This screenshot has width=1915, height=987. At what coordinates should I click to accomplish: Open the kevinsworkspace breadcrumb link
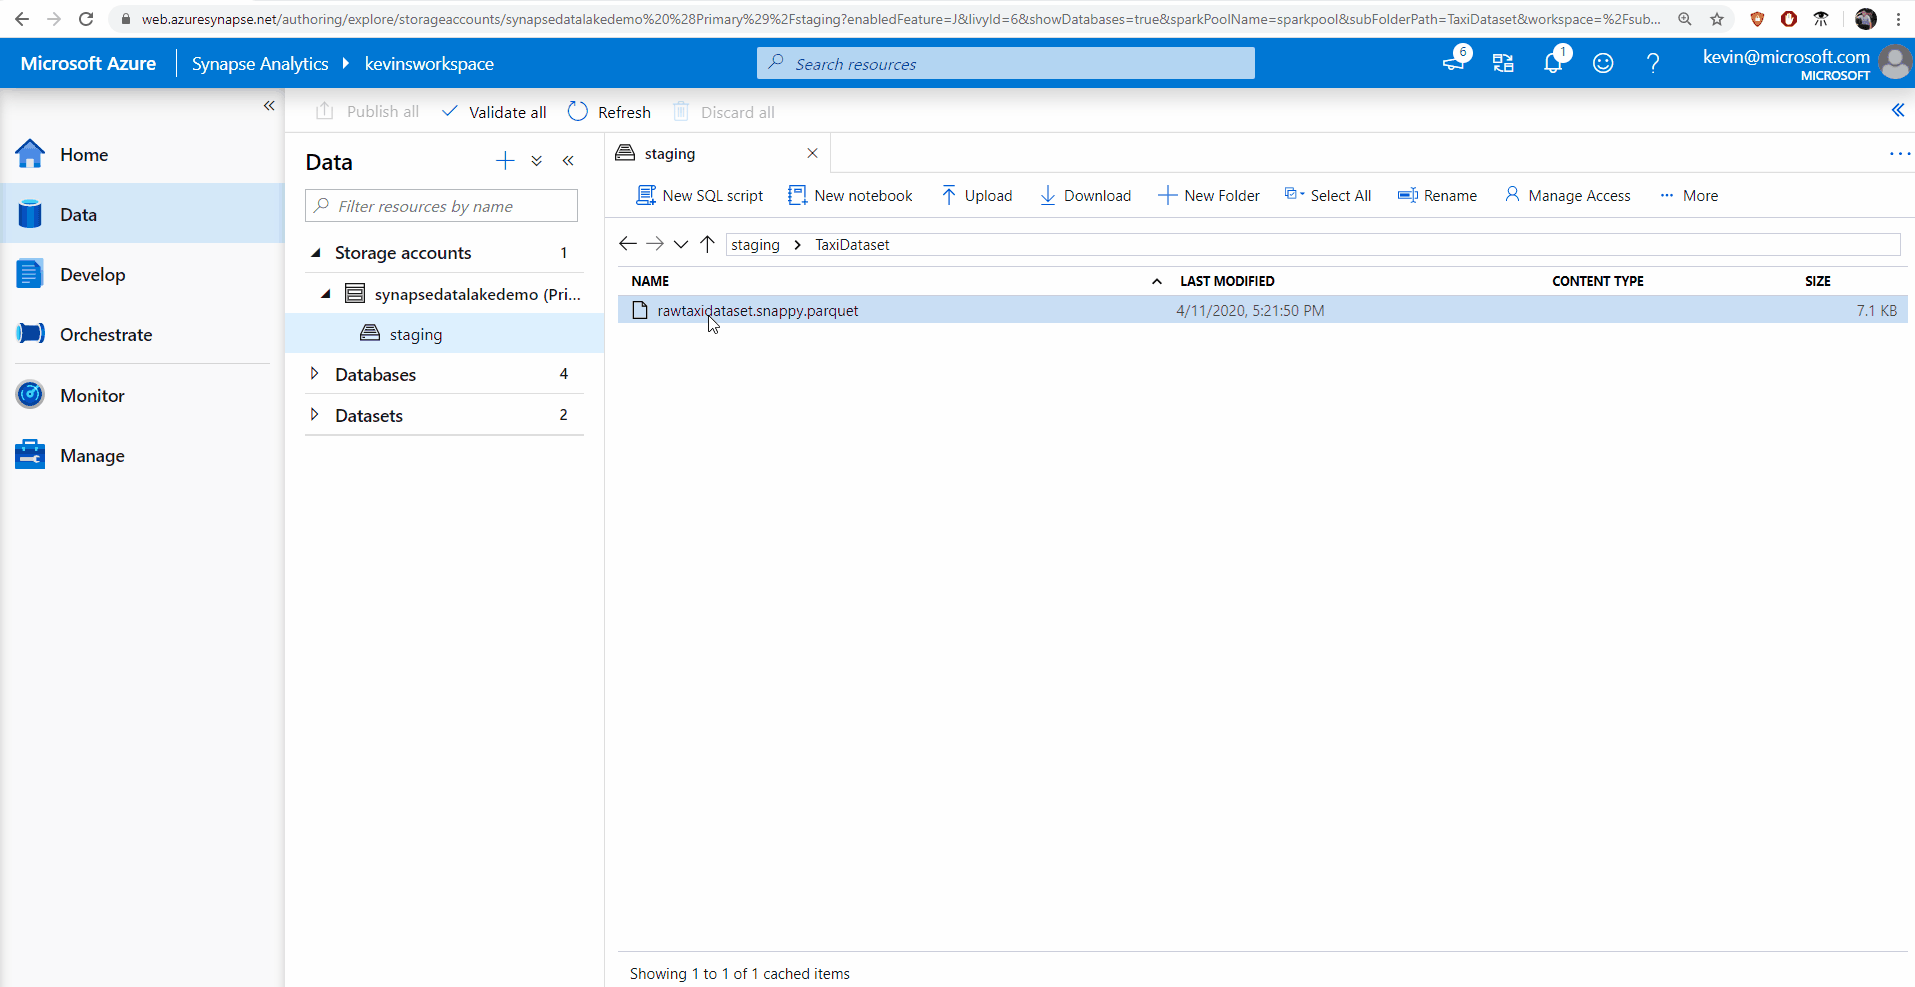pos(429,63)
